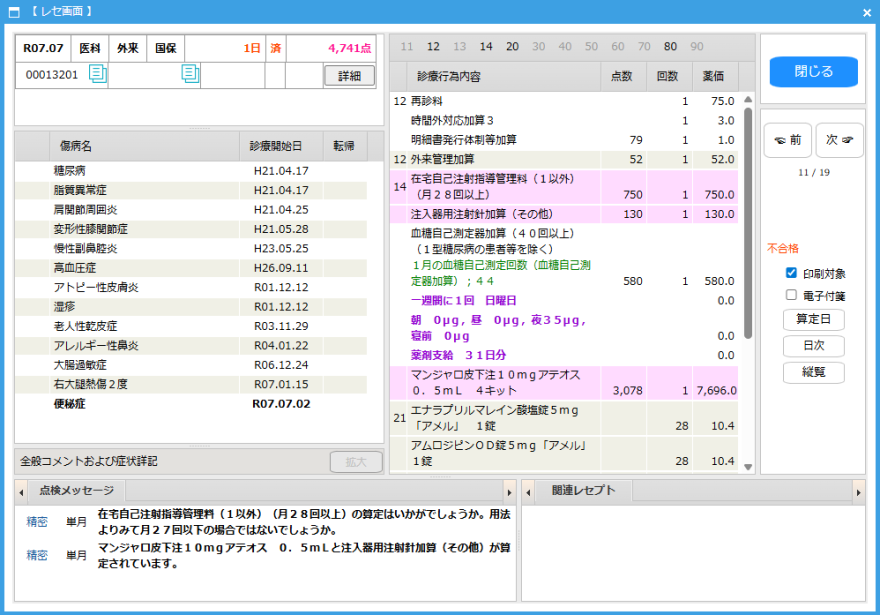880x615 pixels.
Task: Enable the 電子付箋 checkbox
Action: click(x=792, y=296)
